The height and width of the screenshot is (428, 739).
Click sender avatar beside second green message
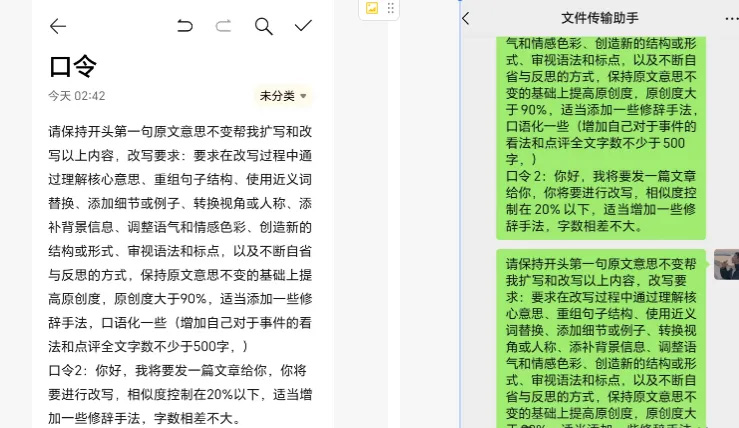(x=726, y=264)
